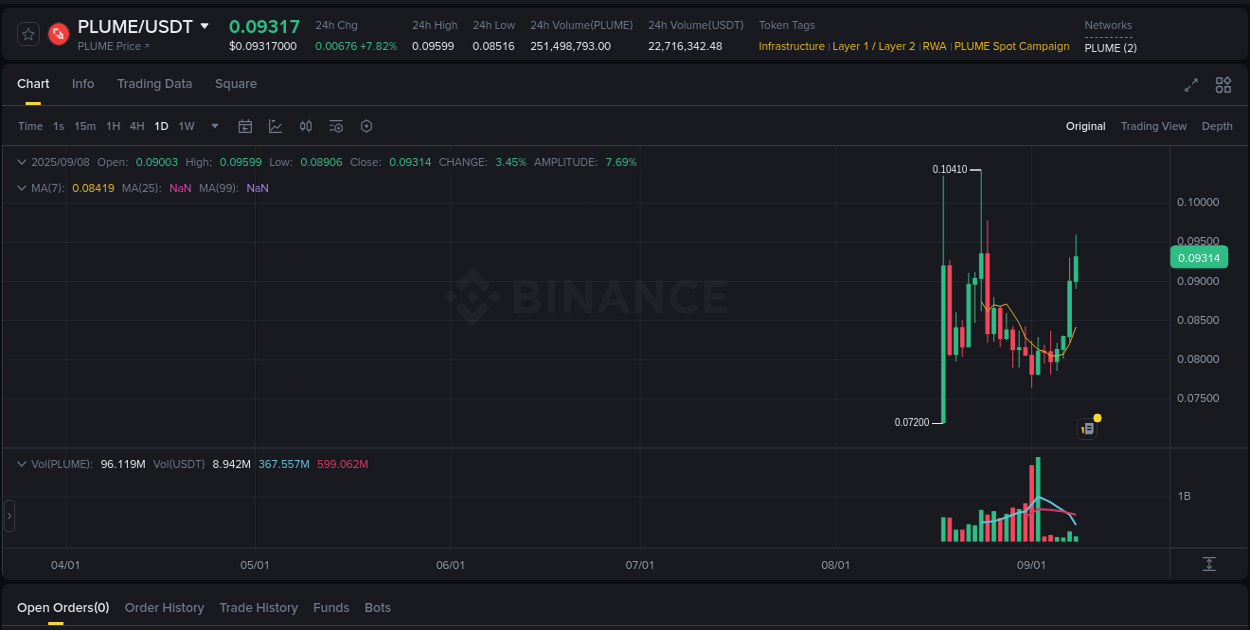Open the order flow markers icon
Screen dimensions: 1250x630
coord(305,126)
